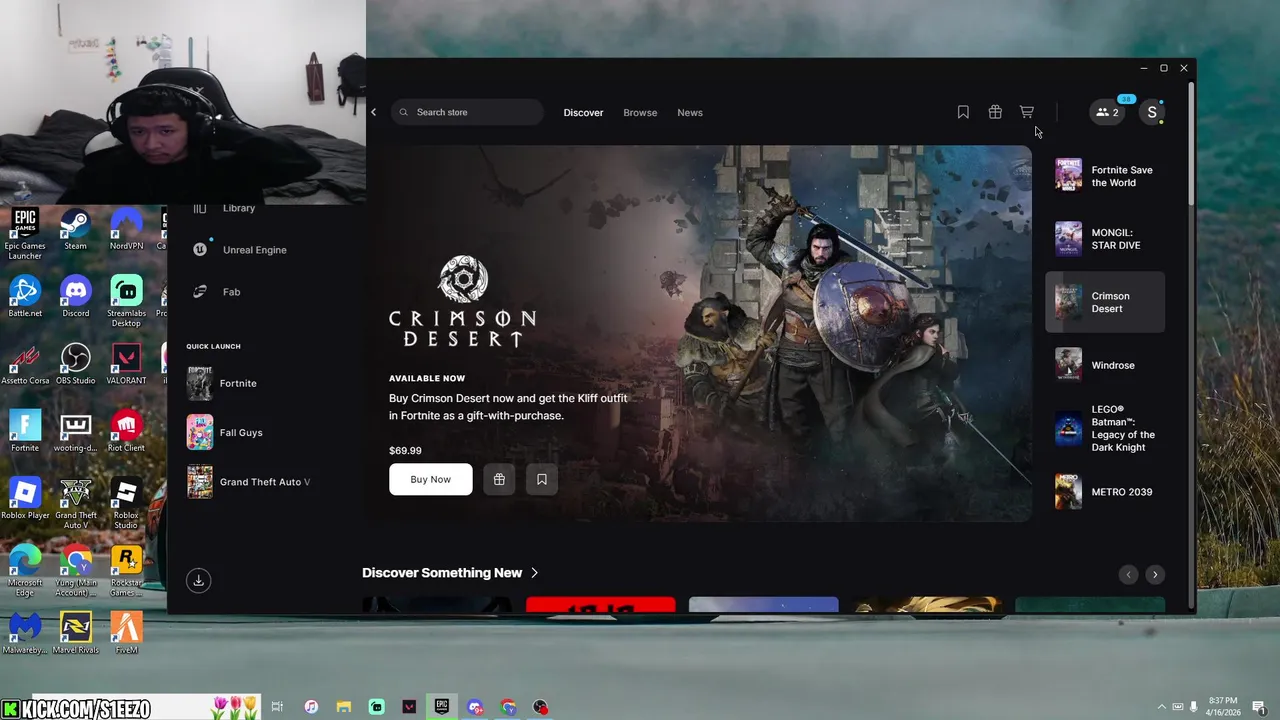
Task: Select LEGO Batman Legacy of the Dark Knight
Action: pos(1105,428)
